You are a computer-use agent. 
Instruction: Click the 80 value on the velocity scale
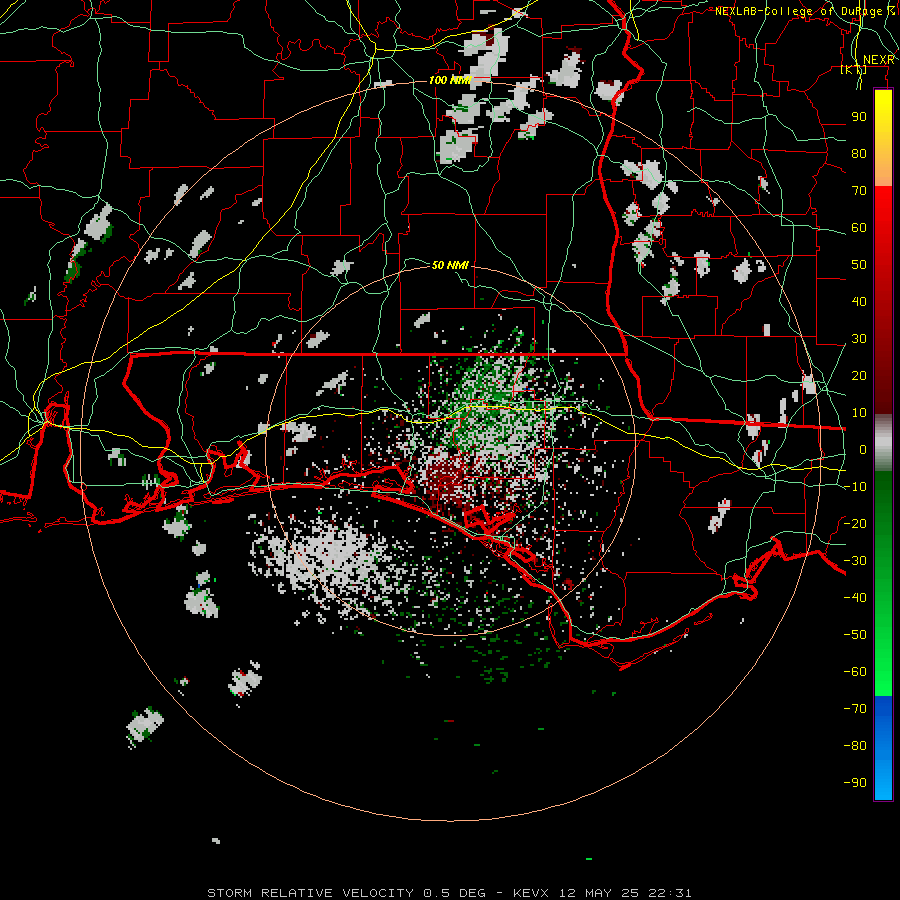[x=859, y=154]
